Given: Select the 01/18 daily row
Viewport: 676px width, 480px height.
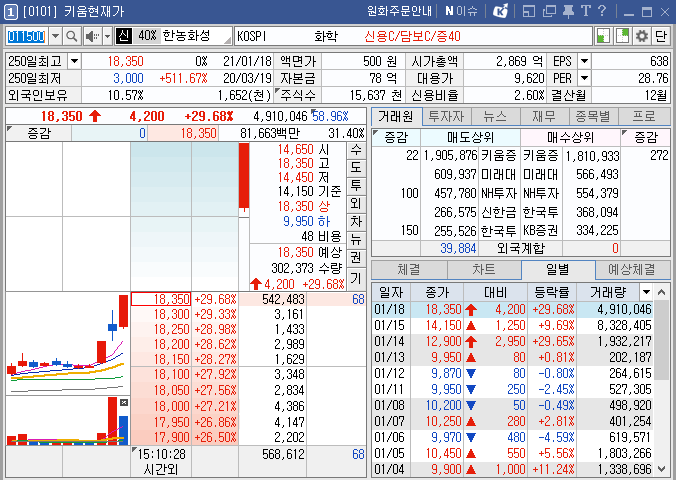Looking at the screenshot, I should pyautogui.click(x=513, y=309).
